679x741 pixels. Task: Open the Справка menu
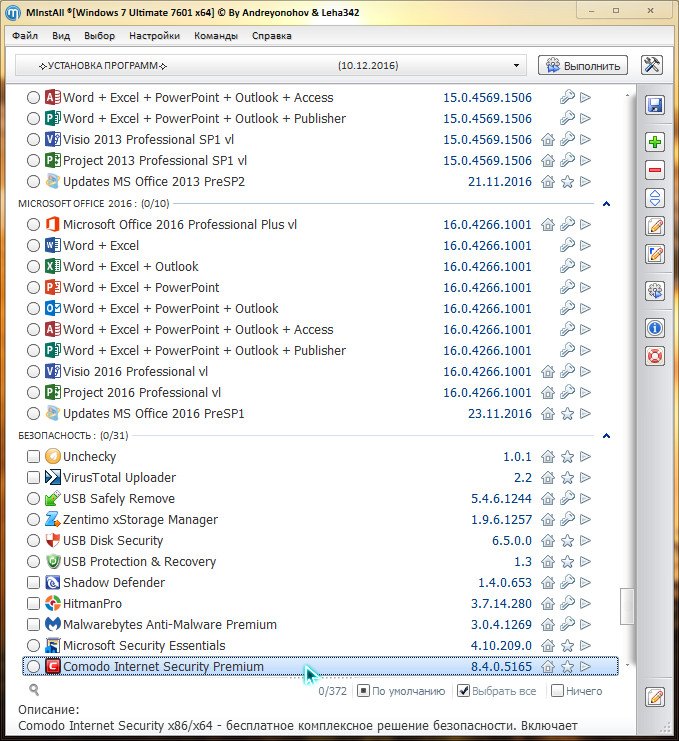(x=272, y=36)
